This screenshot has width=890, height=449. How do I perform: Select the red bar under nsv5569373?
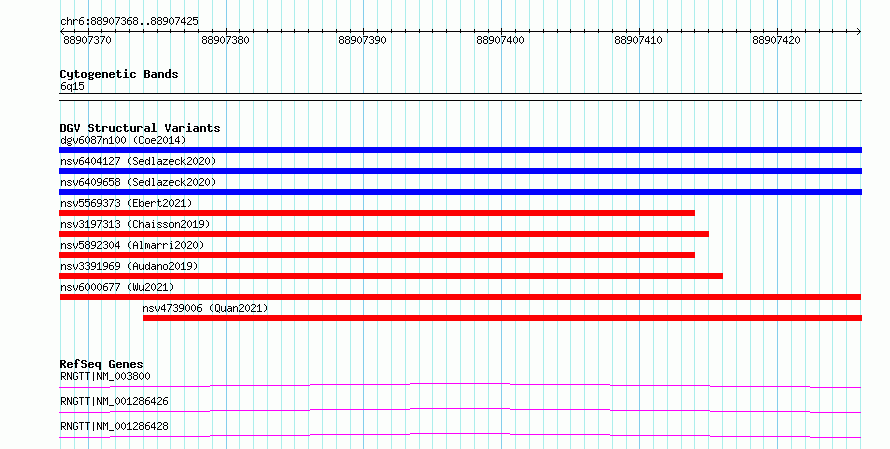click(x=377, y=213)
